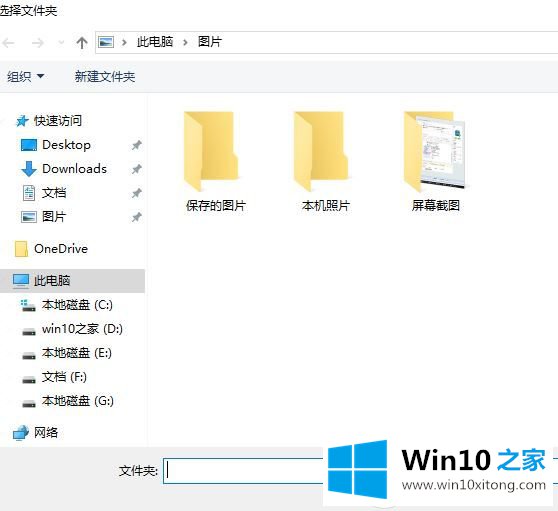Viewport: 558px width, 511px height.
Task: Open Desktop in the sidebar
Action: point(66,145)
